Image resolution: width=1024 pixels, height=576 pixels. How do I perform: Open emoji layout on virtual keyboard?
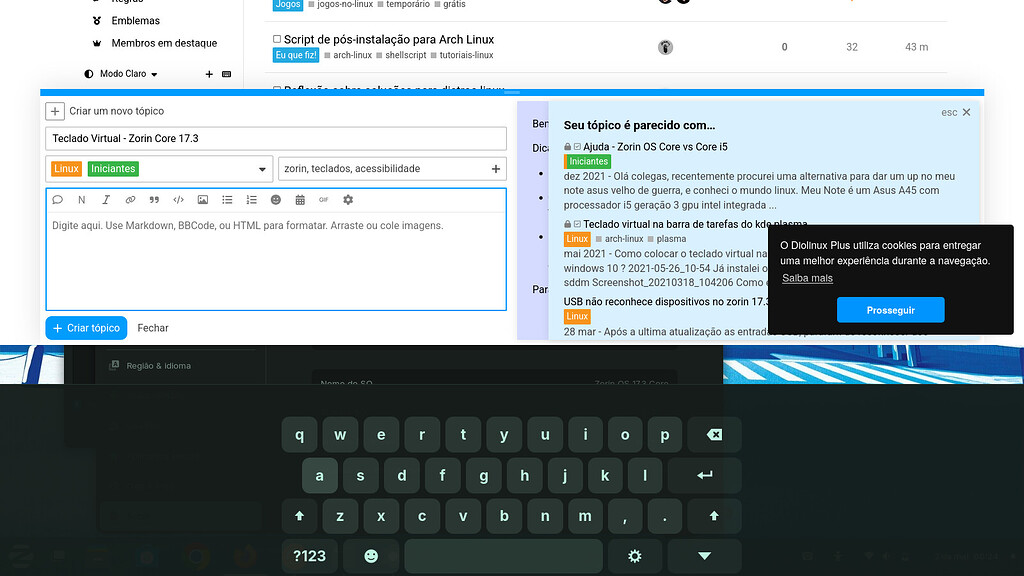[371, 556]
